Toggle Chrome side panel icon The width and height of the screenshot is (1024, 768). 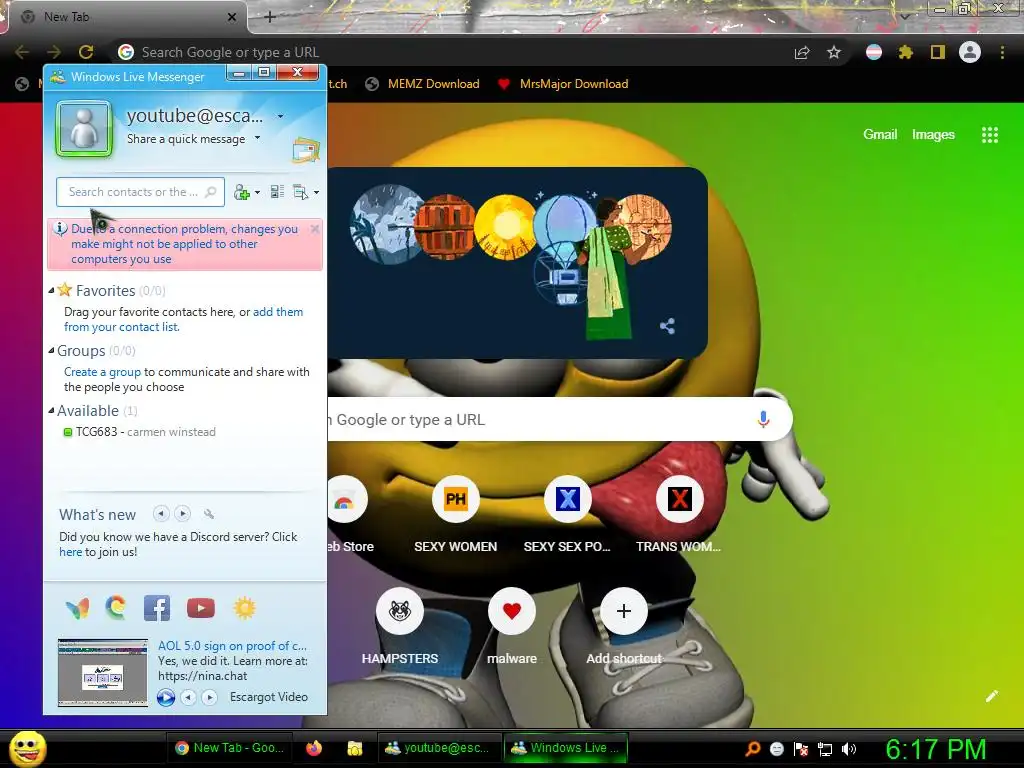pyautogui.click(x=938, y=52)
